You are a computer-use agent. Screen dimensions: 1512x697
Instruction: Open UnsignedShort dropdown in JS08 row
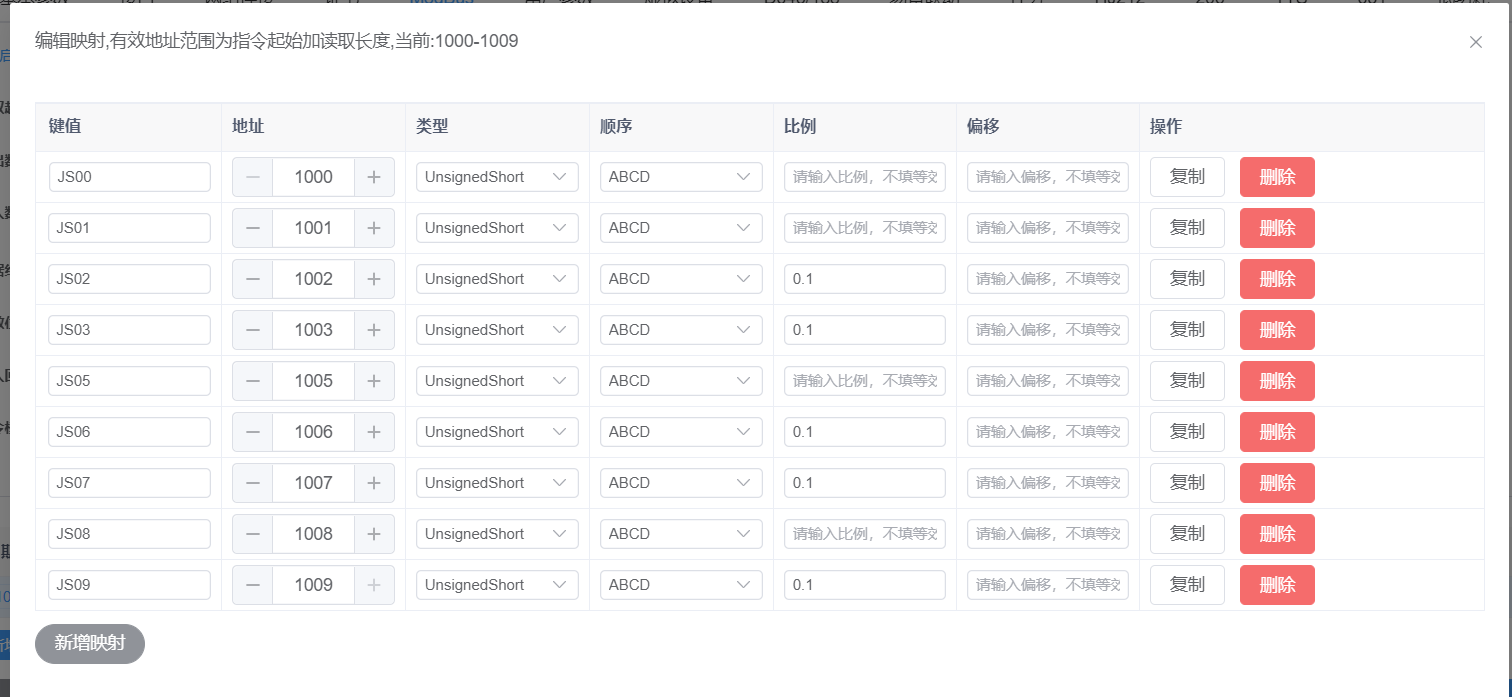[x=497, y=534]
